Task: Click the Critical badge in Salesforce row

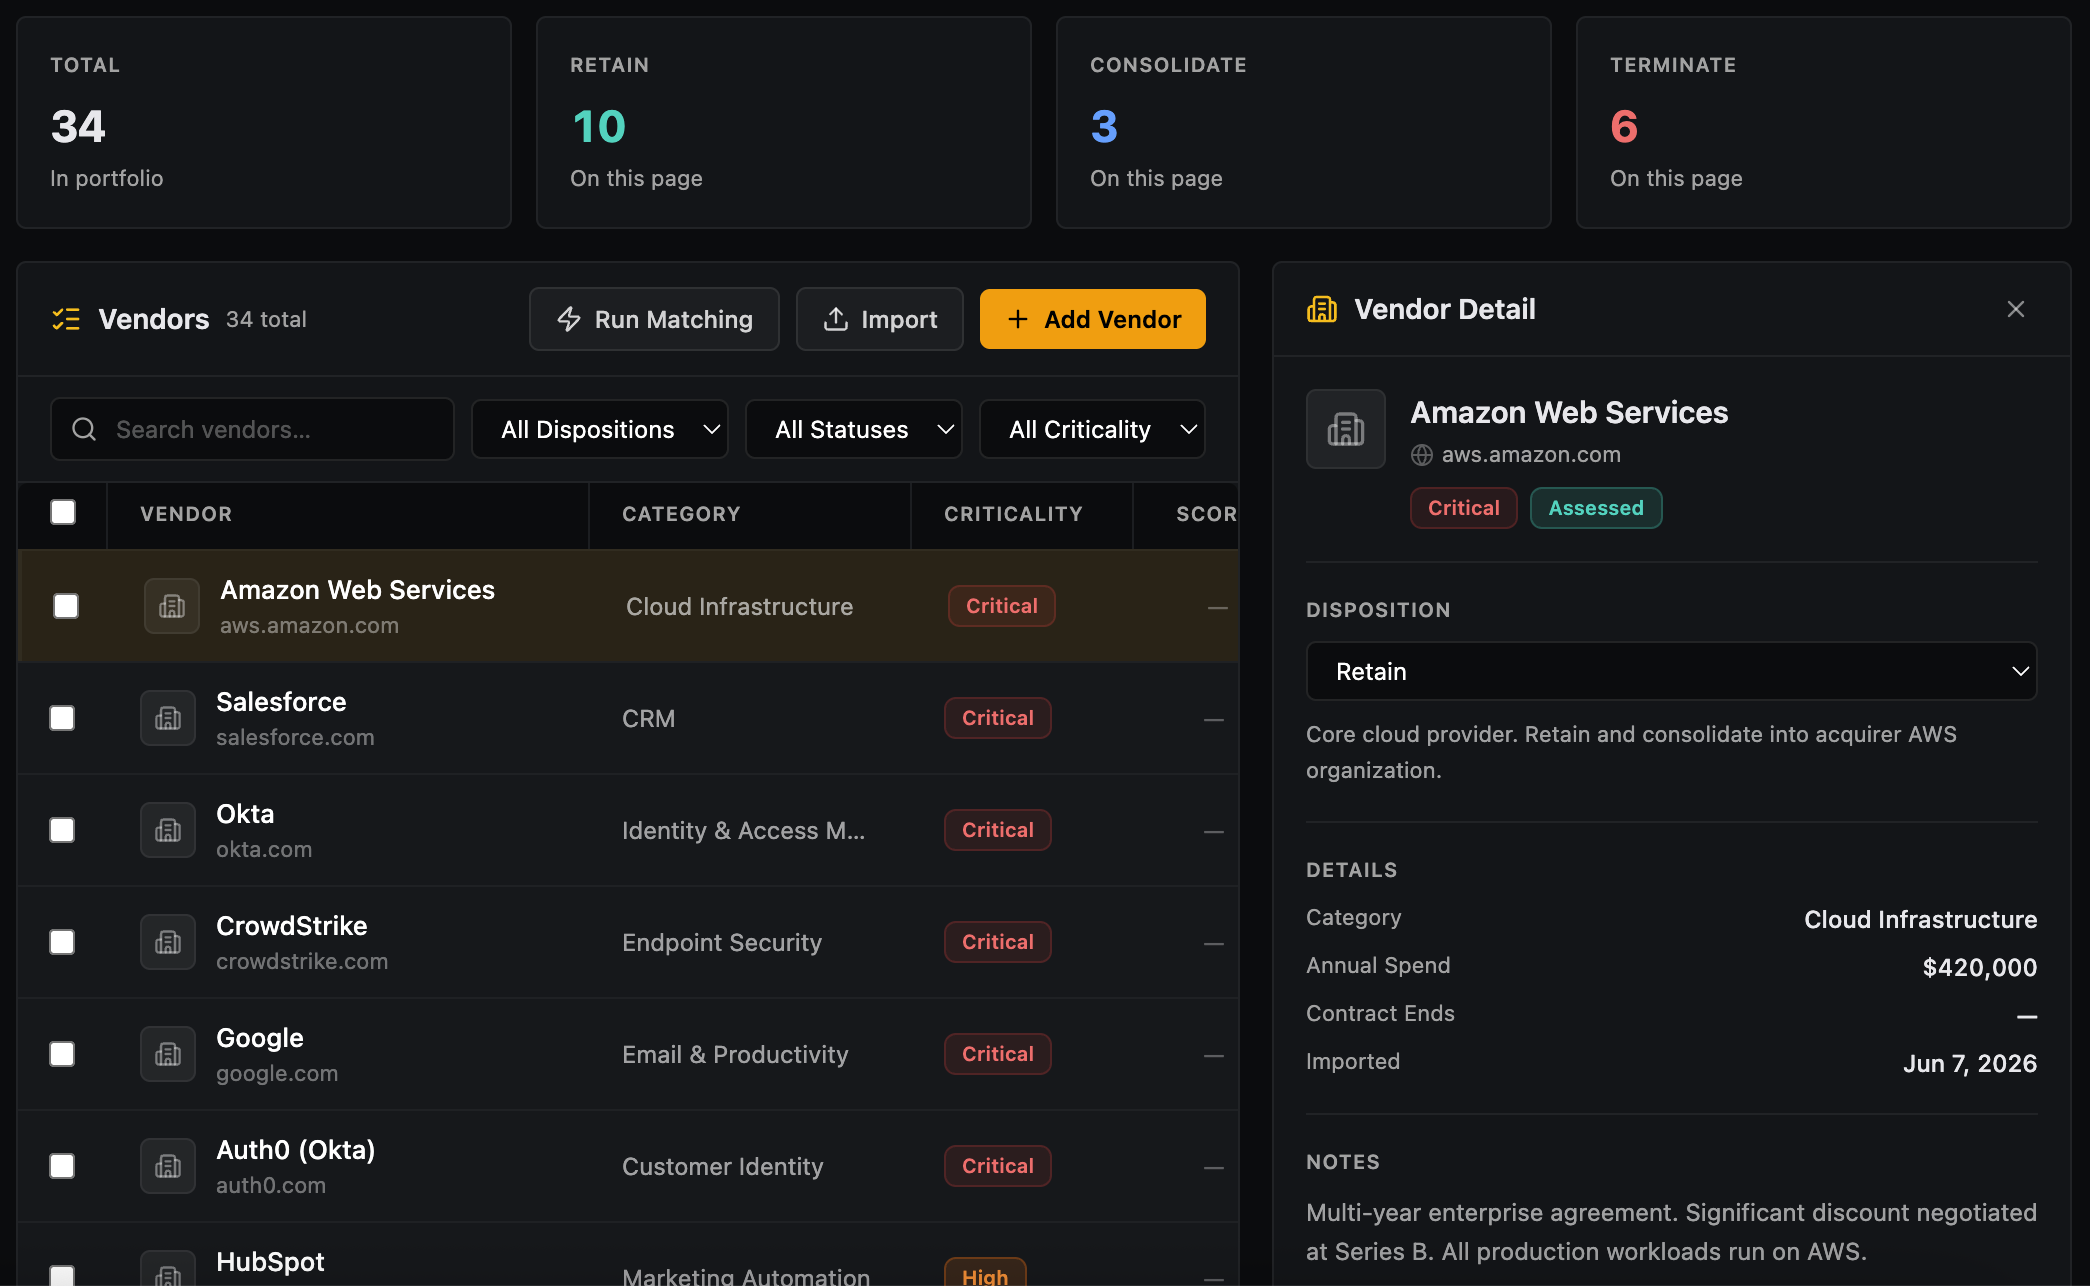Action: (998, 718)
